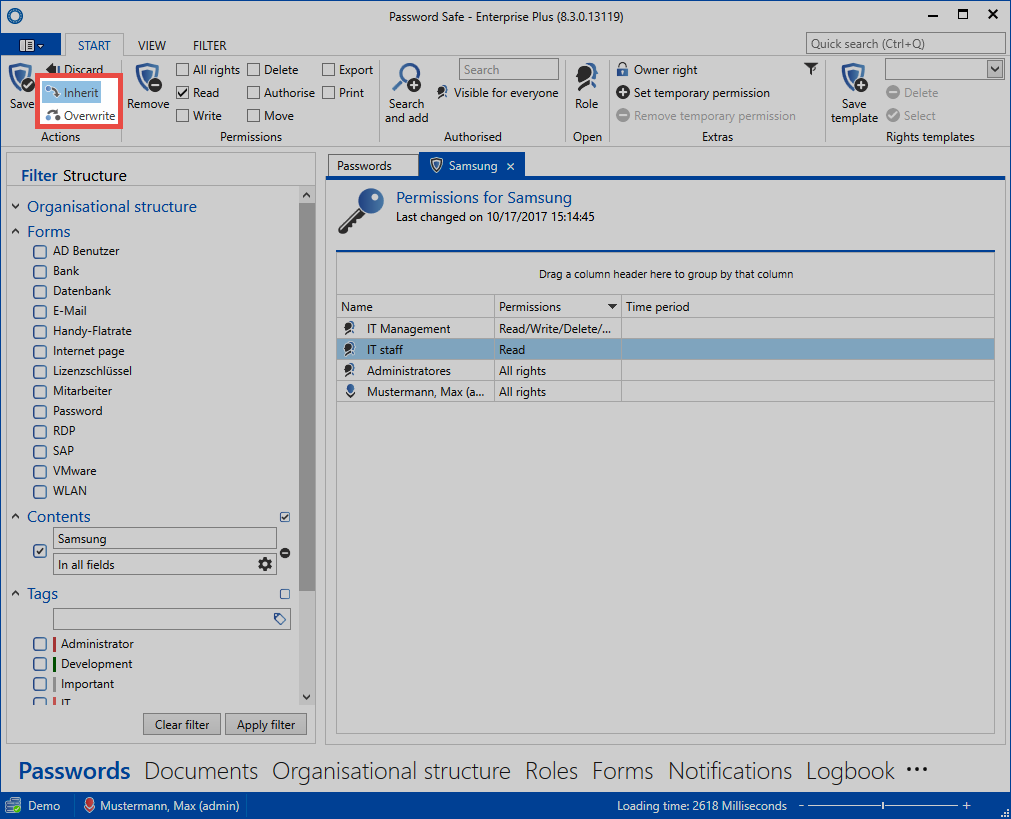This screenshot has height=819, width=1011.
Task: Click the Apply filter button
Action: (x=266, y=725)
